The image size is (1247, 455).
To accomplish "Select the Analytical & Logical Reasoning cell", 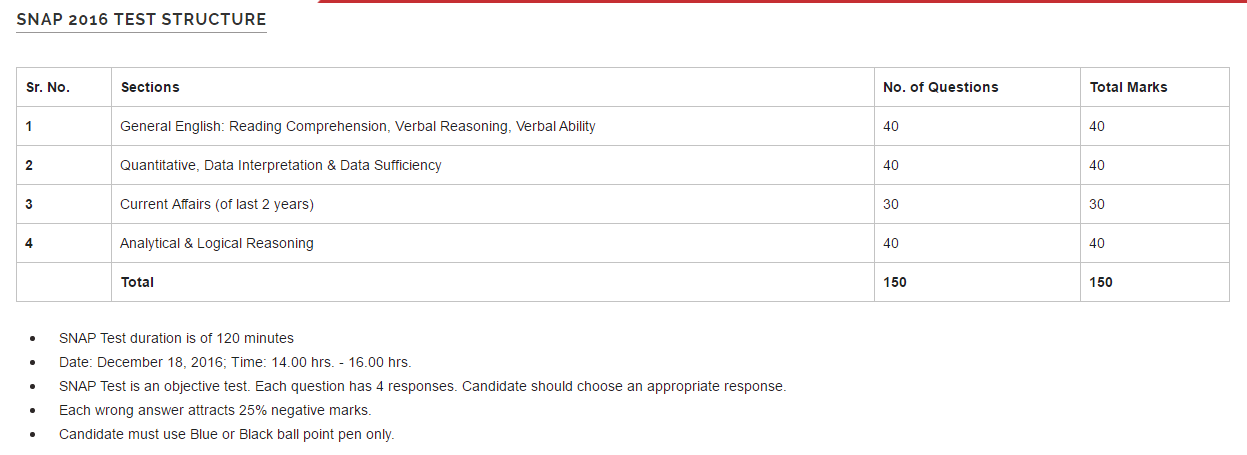I will (216, 243).
